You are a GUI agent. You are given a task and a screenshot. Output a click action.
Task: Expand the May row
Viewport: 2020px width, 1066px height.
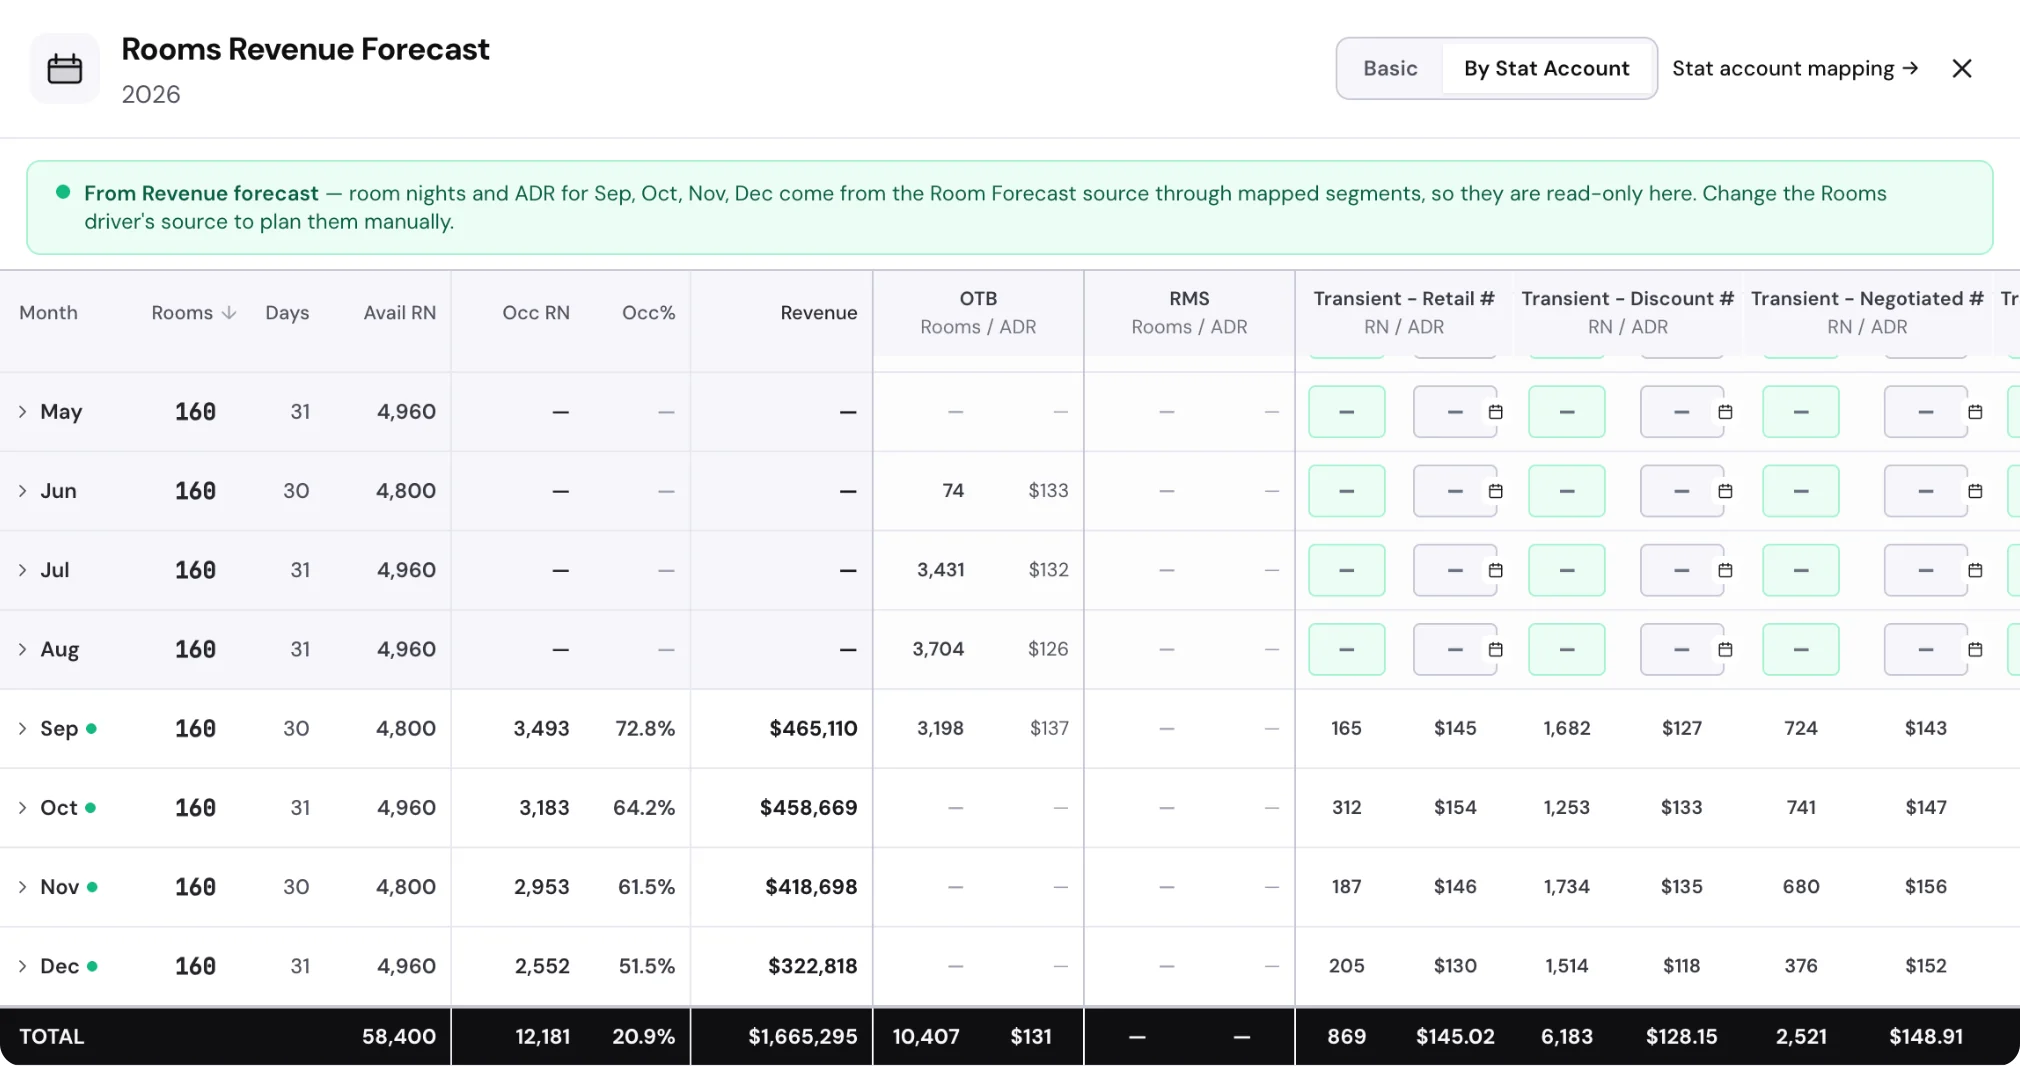click(x=22, y=412)
